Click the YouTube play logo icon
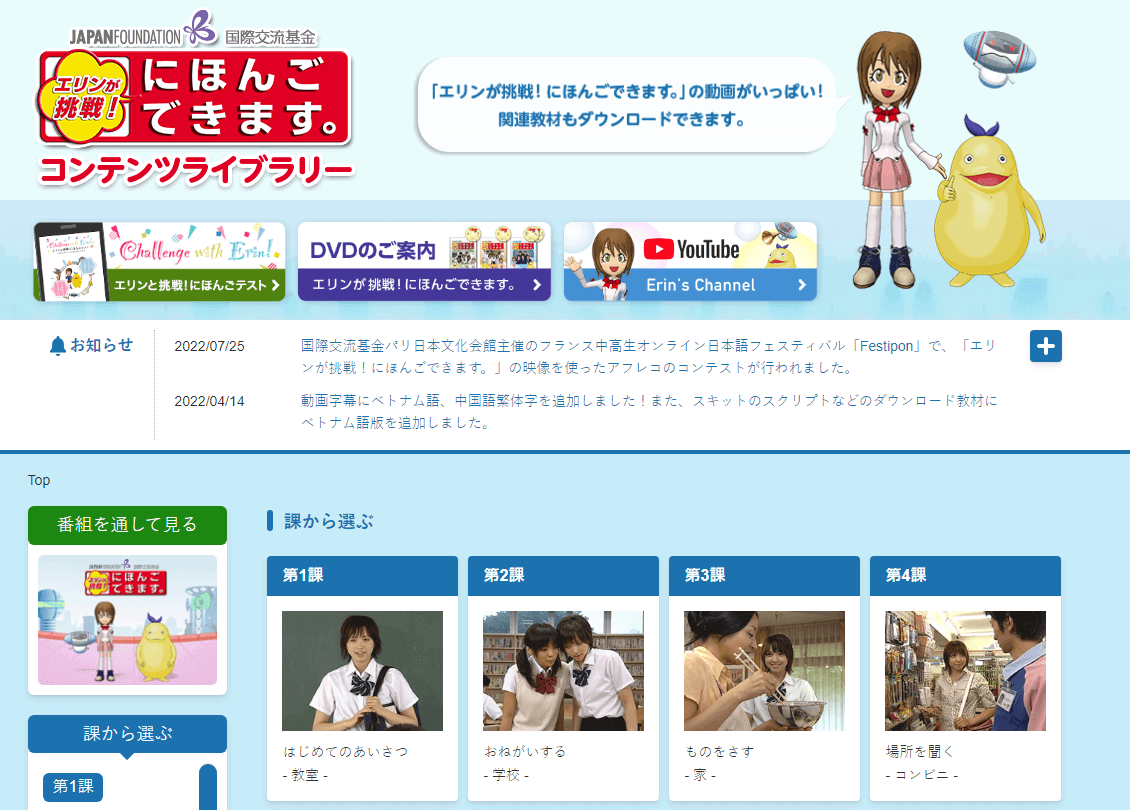This screenshot has width=1130, height=810. [x=659, y=249]
